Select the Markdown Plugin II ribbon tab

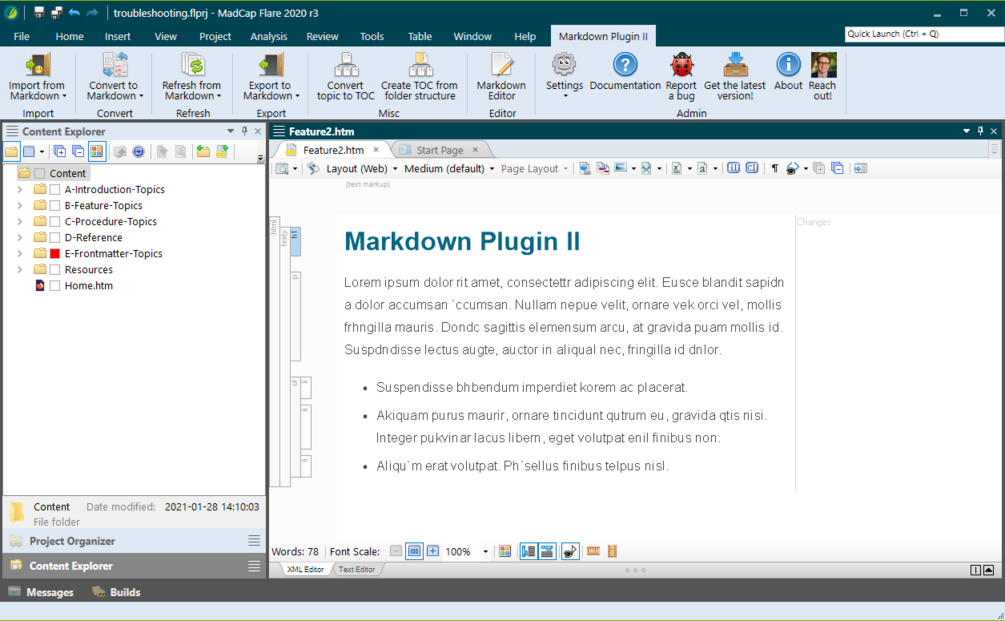[603, 37]
